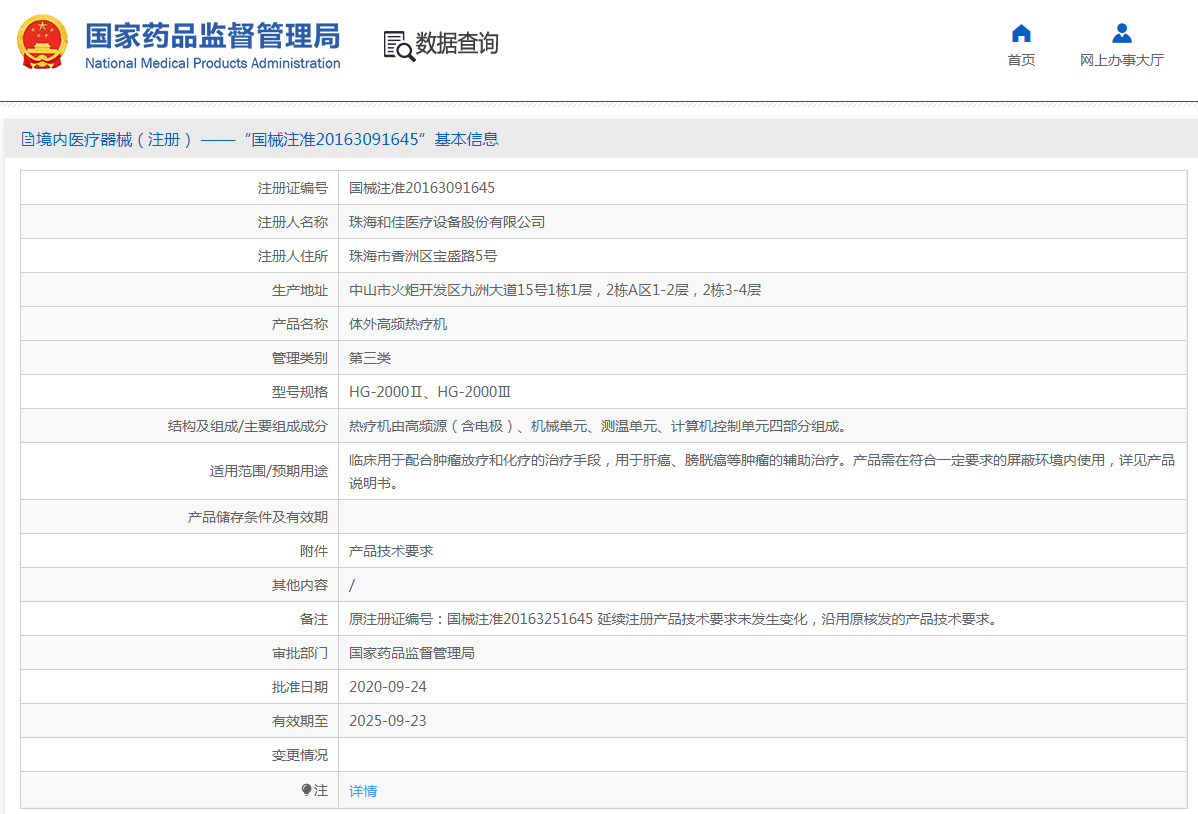Click product name 体外高频热疗机
This screenshot has width=1198, height=814.
(x=398, y=324)
